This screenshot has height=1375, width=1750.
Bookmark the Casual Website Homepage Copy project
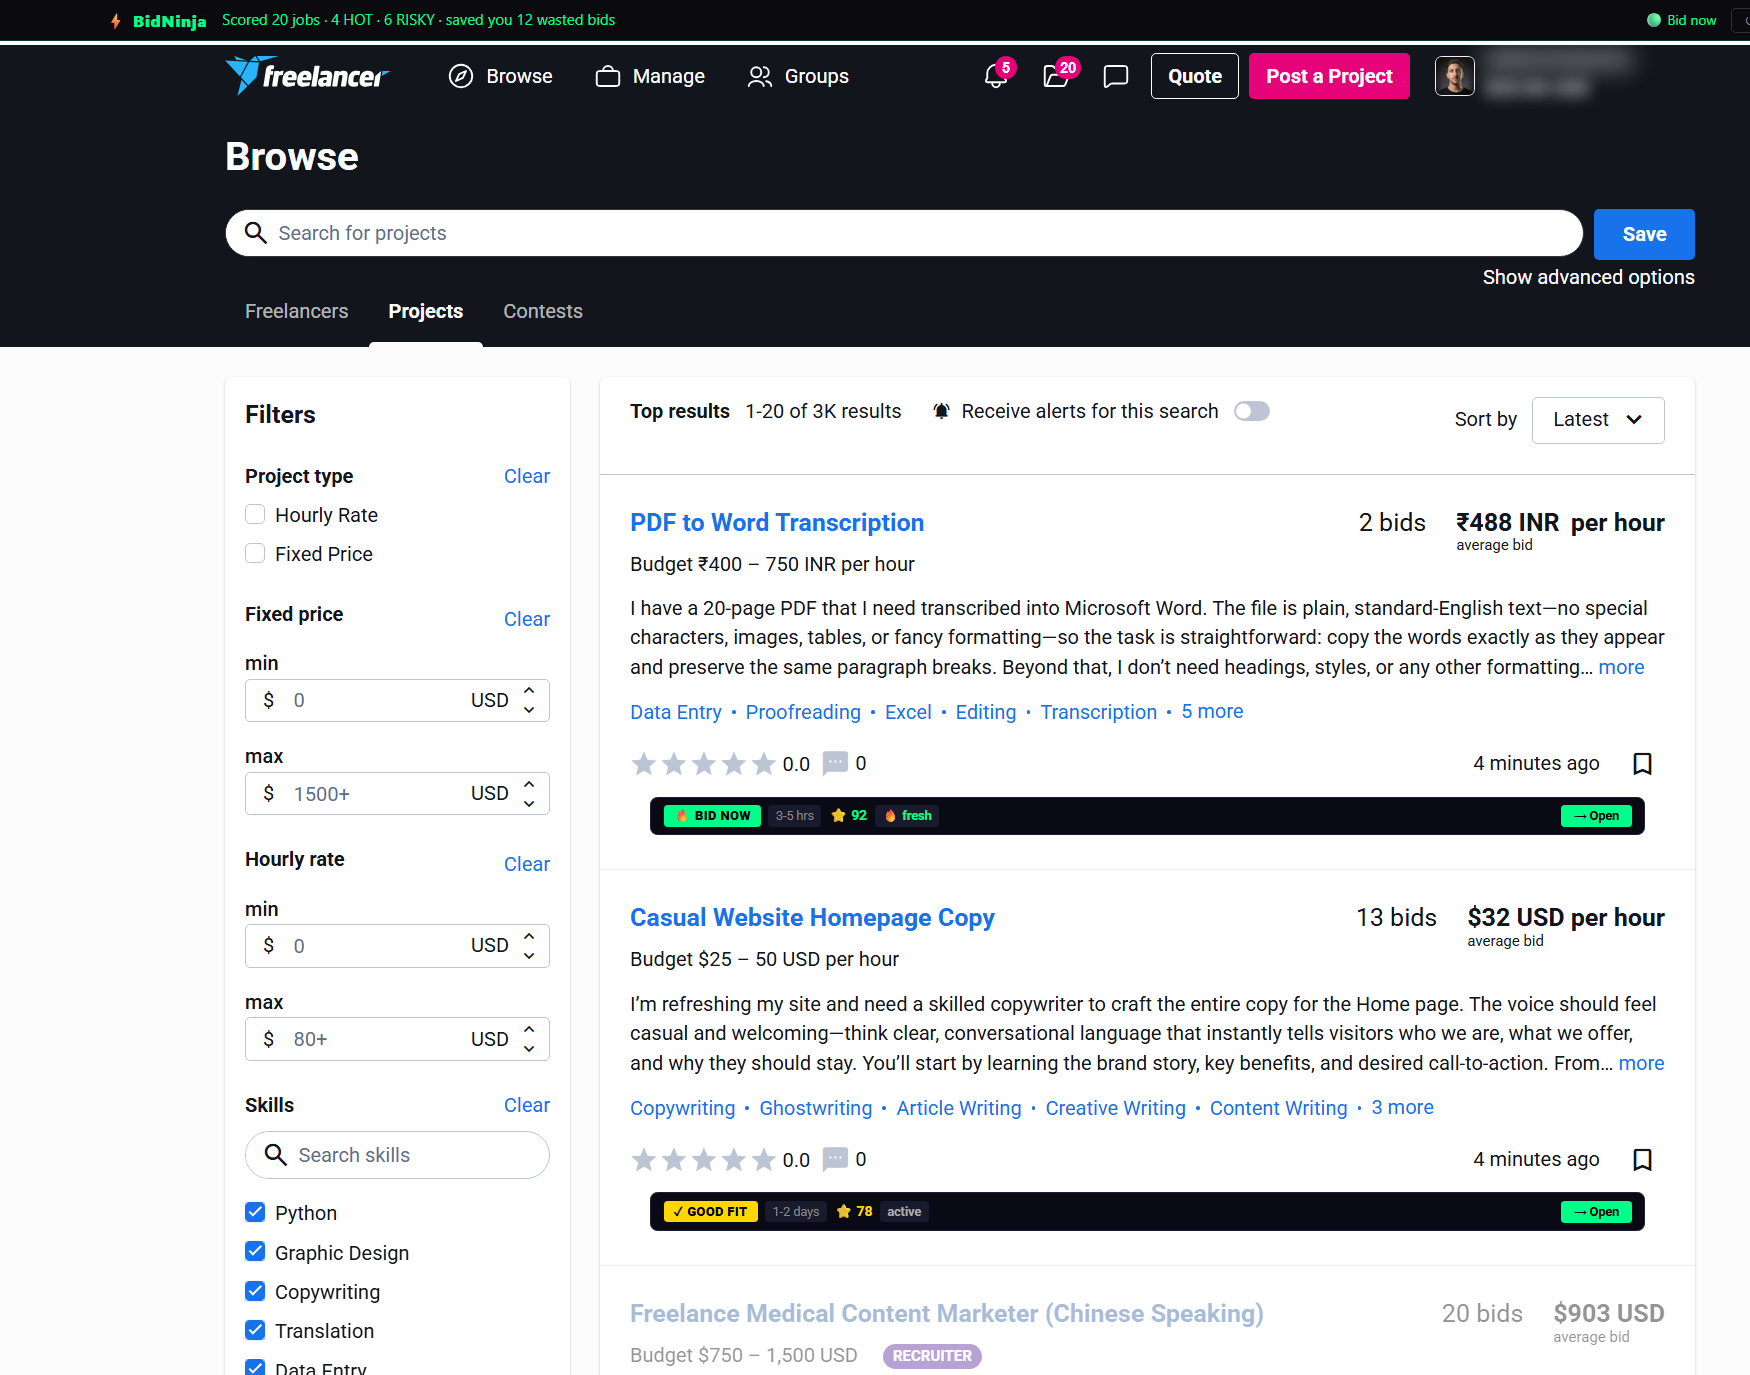(x=1642, y=1160)
